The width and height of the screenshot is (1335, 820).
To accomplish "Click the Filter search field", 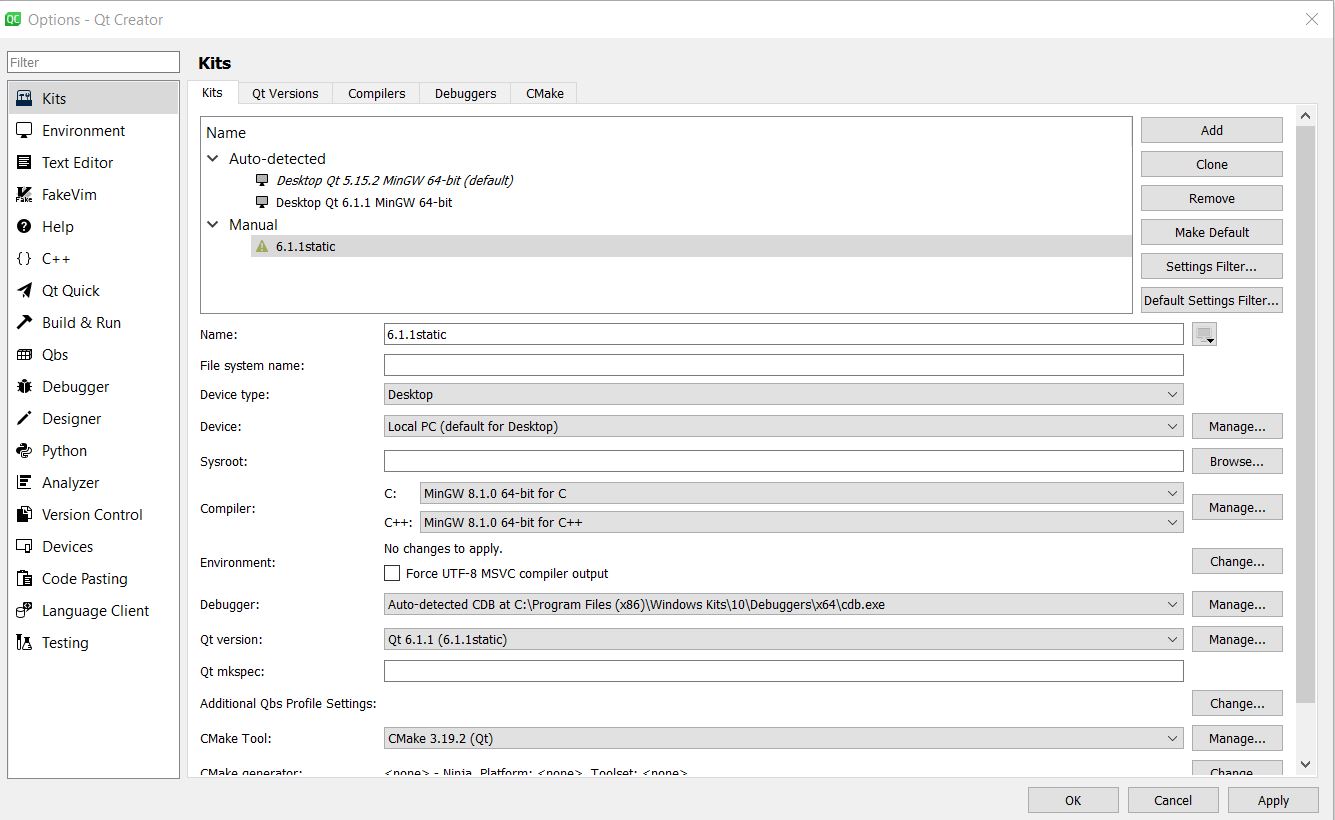I will 93,62.
